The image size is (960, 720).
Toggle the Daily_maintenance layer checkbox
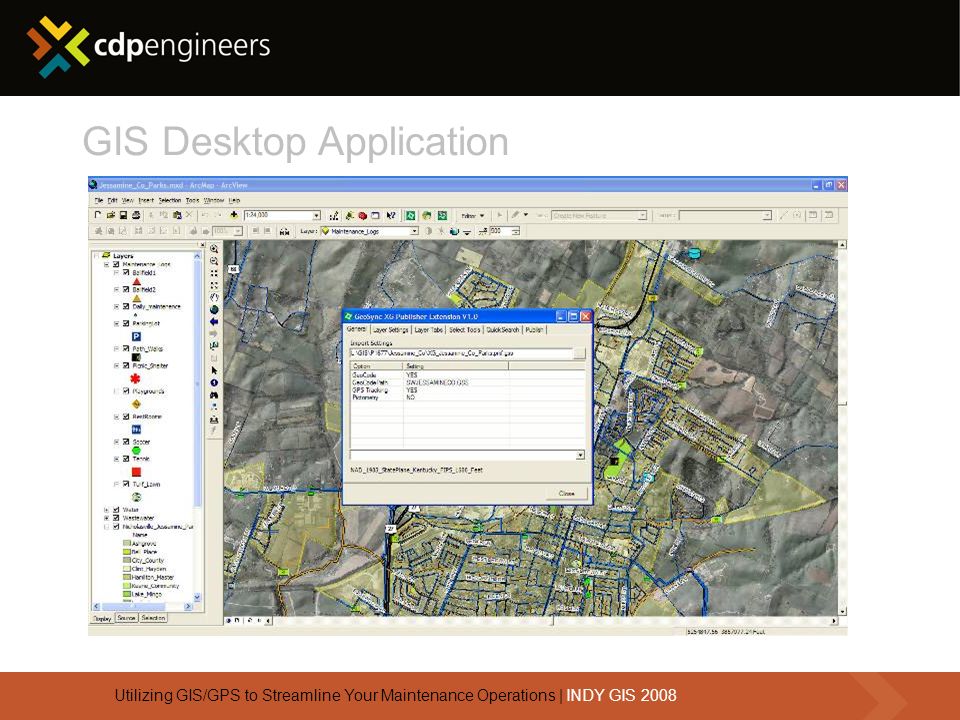click(126, 306)
